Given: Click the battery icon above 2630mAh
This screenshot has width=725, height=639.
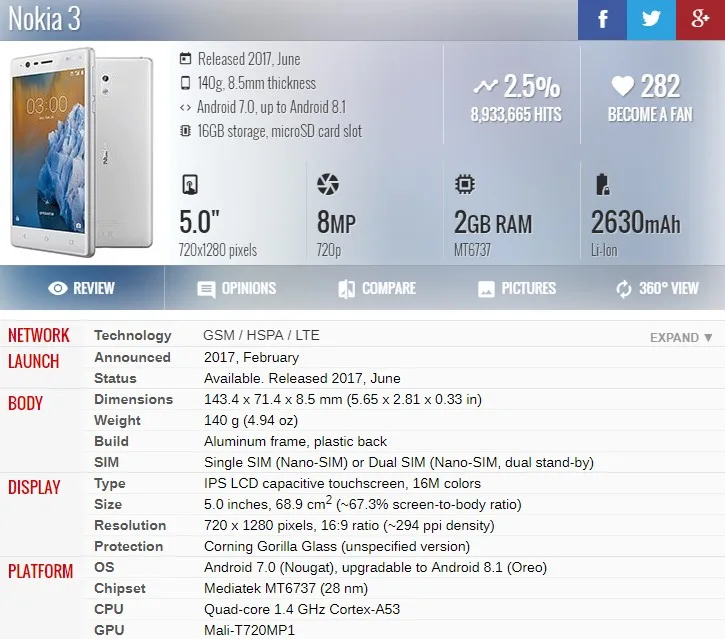Looking at the screenshot, I should coord(602,184).
